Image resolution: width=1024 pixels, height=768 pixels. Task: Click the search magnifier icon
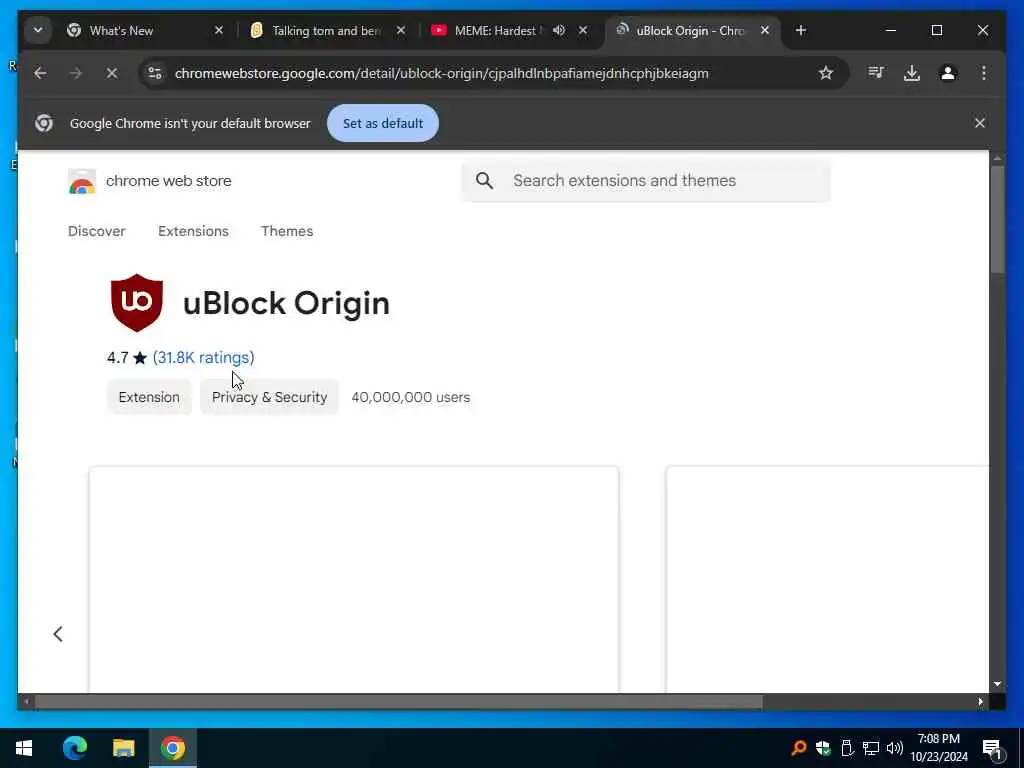coord(484,180)
